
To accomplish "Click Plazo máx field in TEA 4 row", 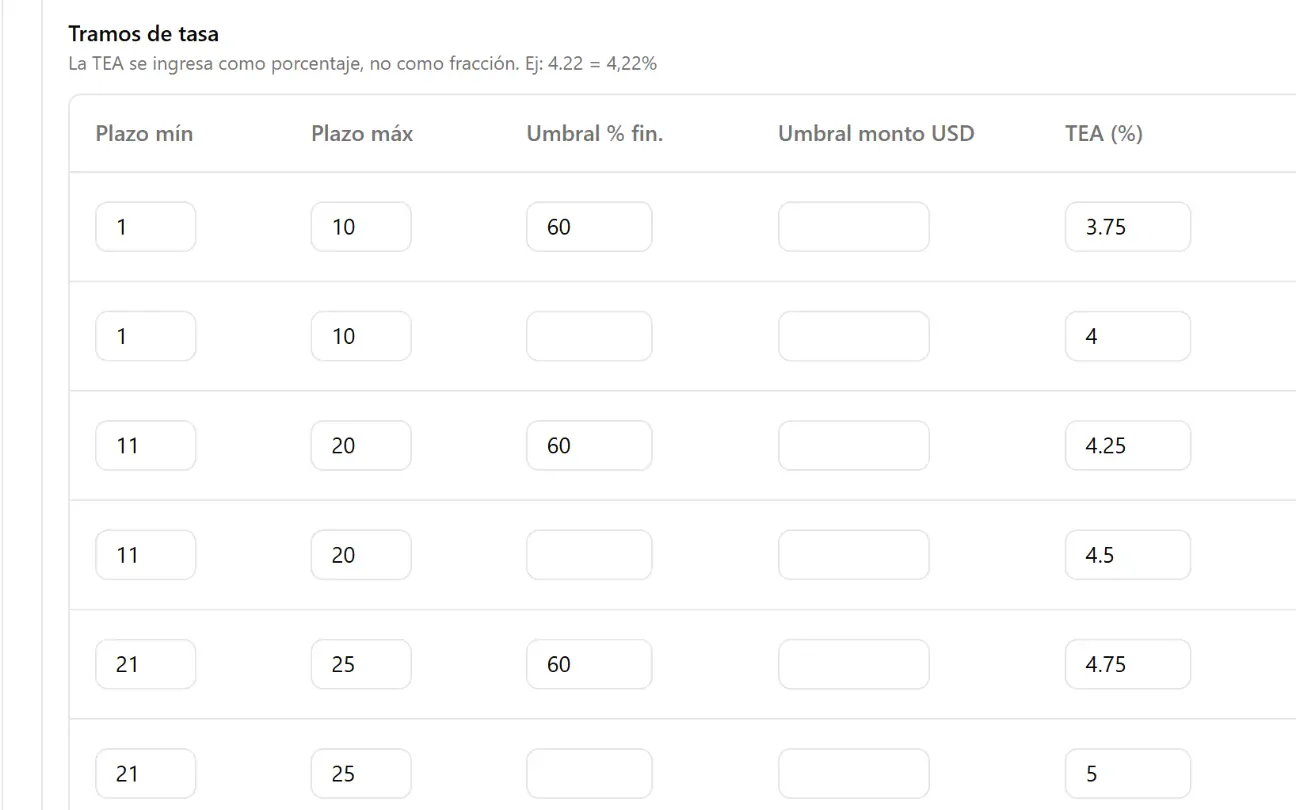I will [x=361, y=336].
